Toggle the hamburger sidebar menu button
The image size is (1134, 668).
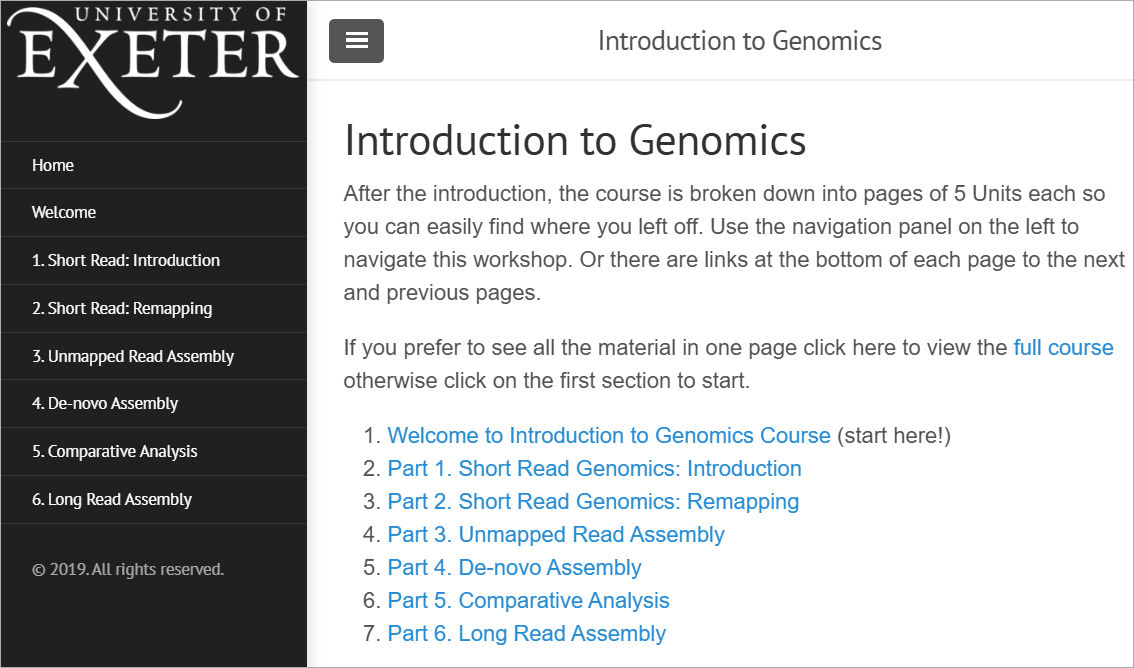pos(356,41)
